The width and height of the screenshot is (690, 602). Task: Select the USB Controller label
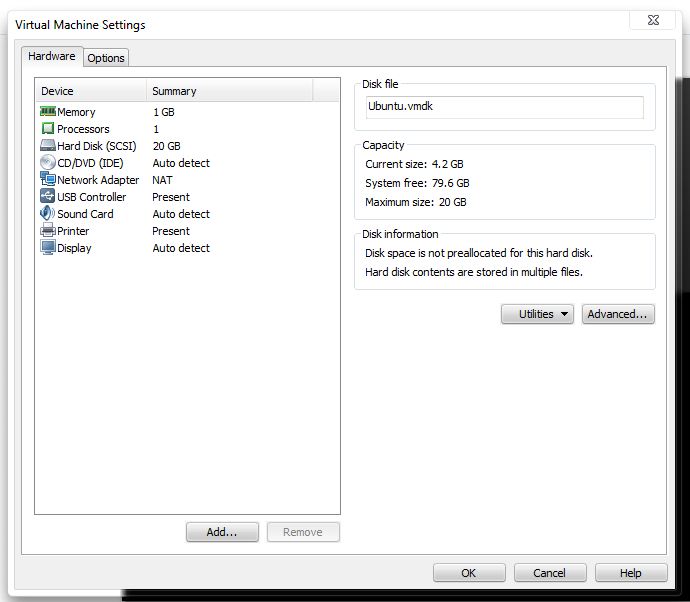coord(92,197)
